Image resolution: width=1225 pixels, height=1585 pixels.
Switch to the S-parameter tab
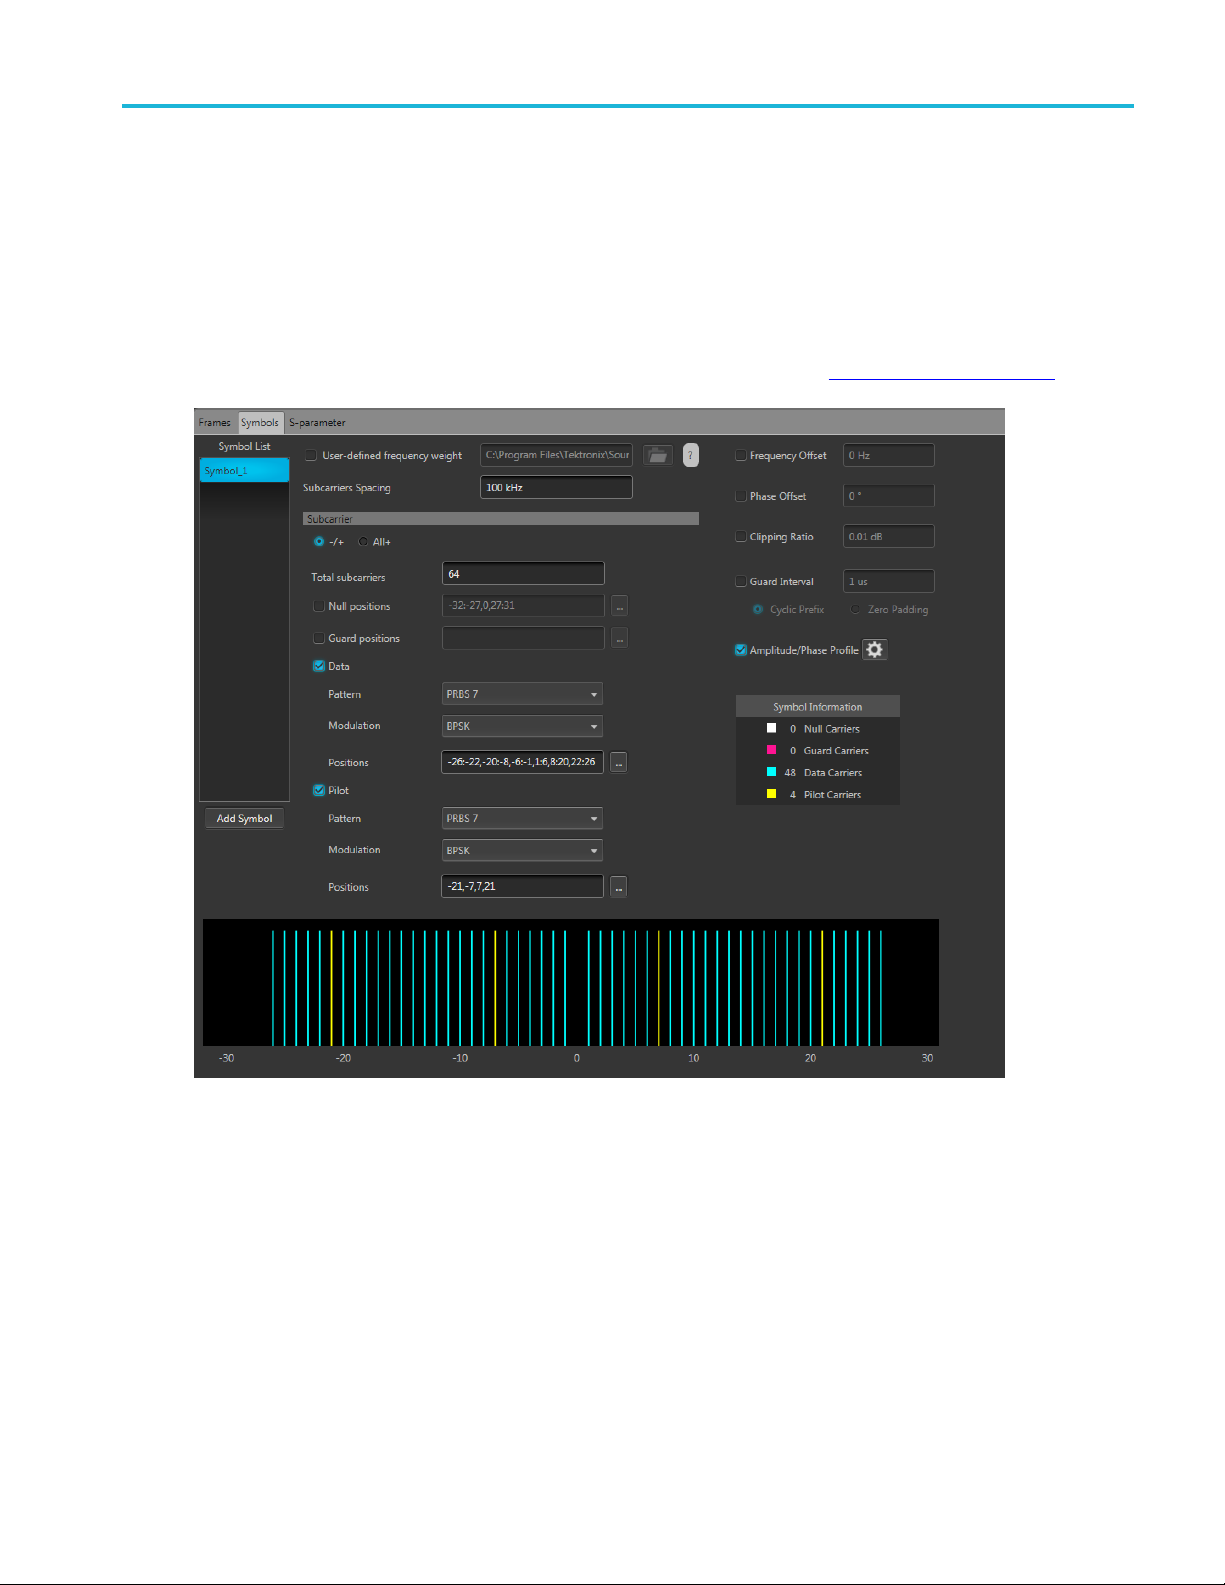[317, 422]
